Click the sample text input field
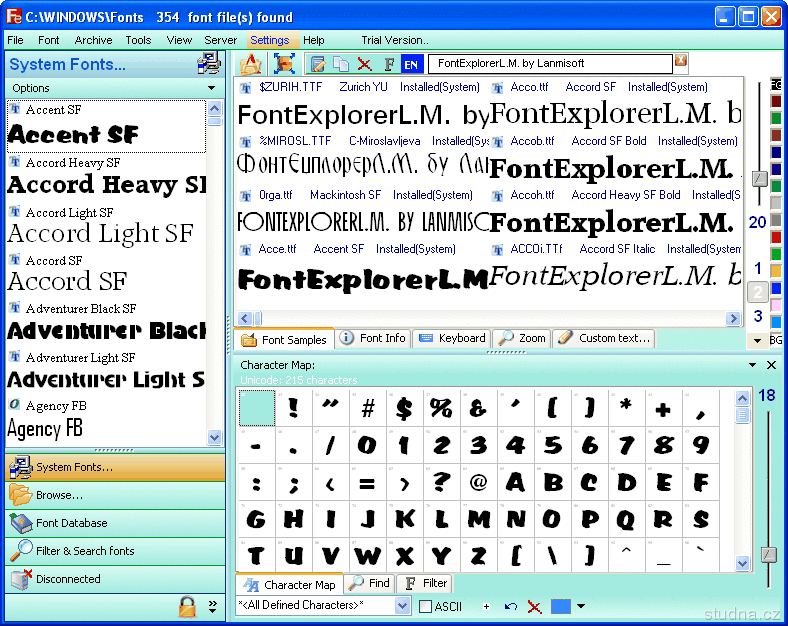Image resolution: width=788 pixels, height=626 pixels. (550, 64)
